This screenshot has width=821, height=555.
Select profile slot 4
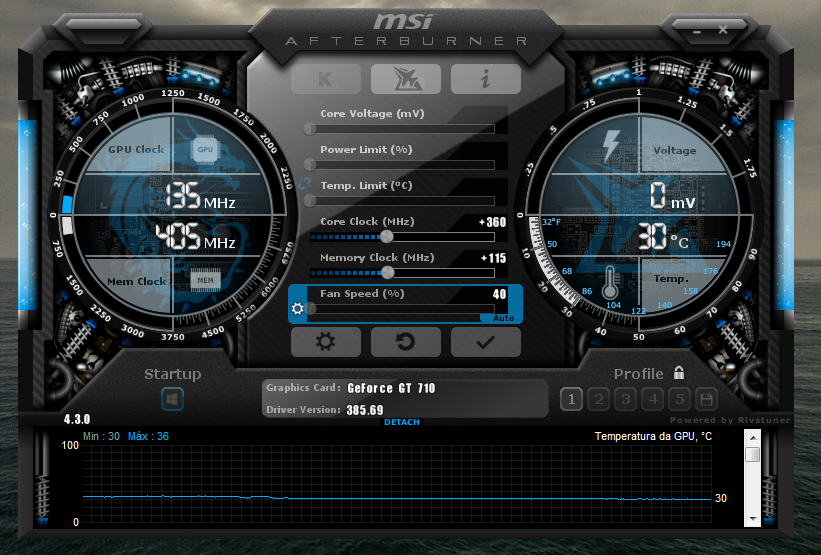(652, 400)
